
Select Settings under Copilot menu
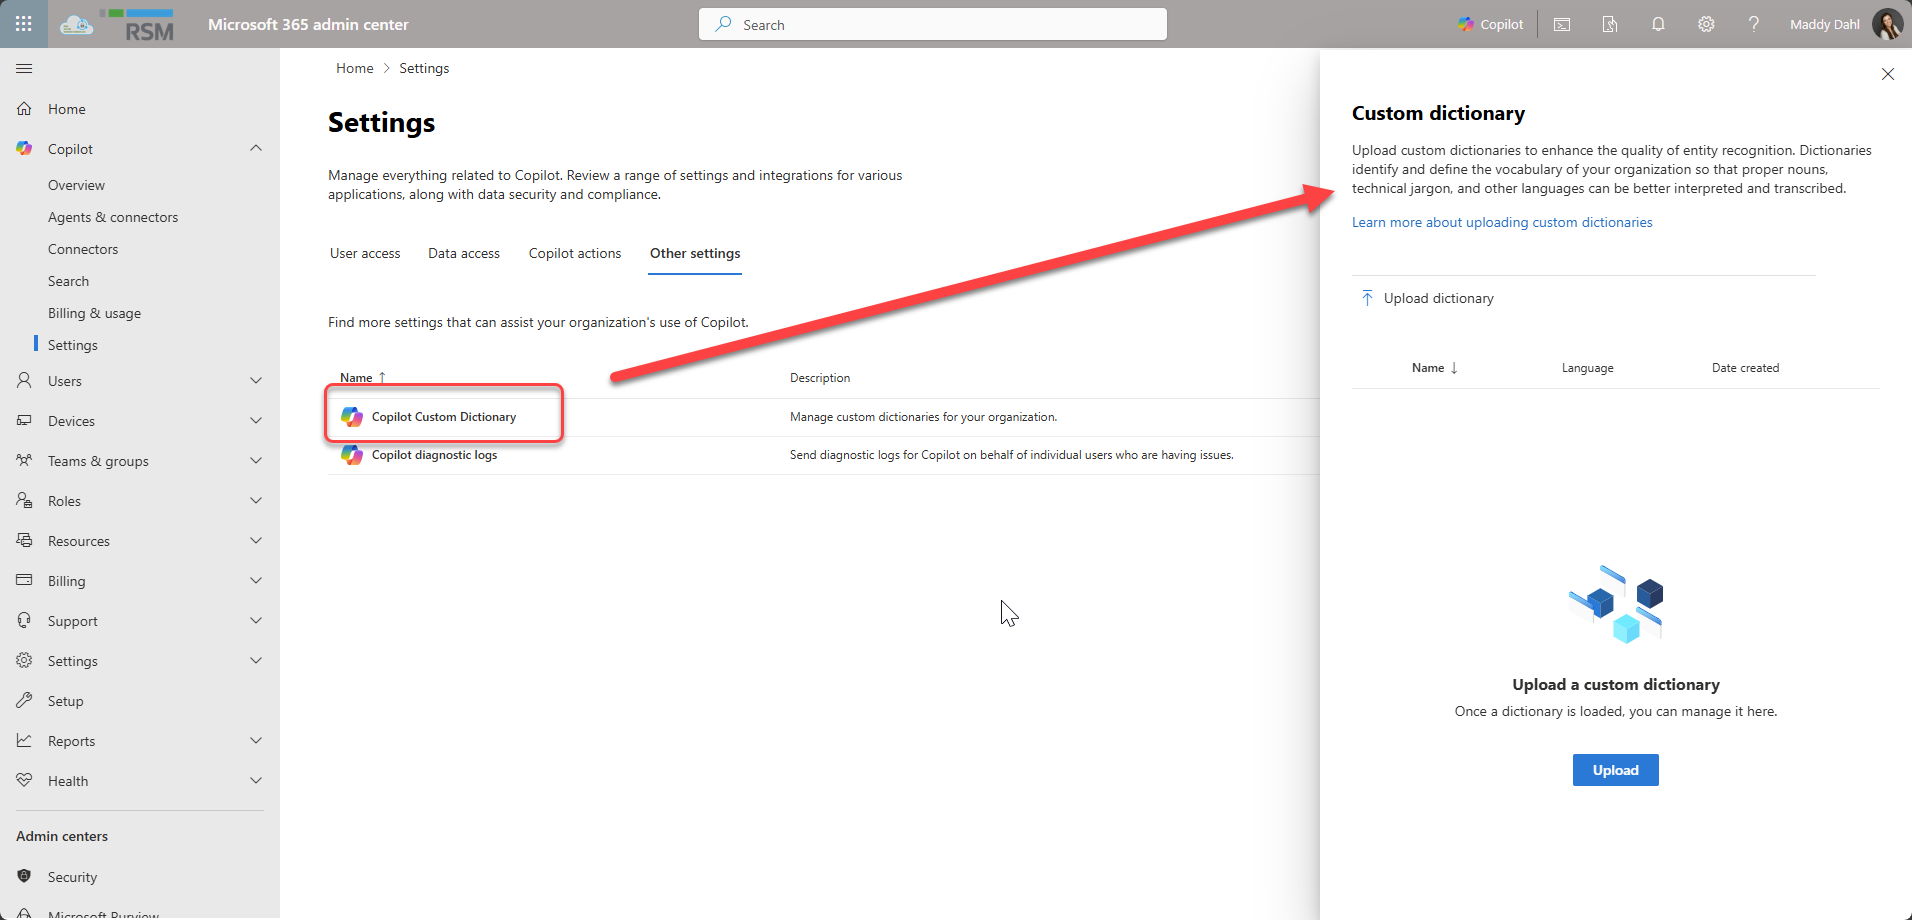(73, 345)
